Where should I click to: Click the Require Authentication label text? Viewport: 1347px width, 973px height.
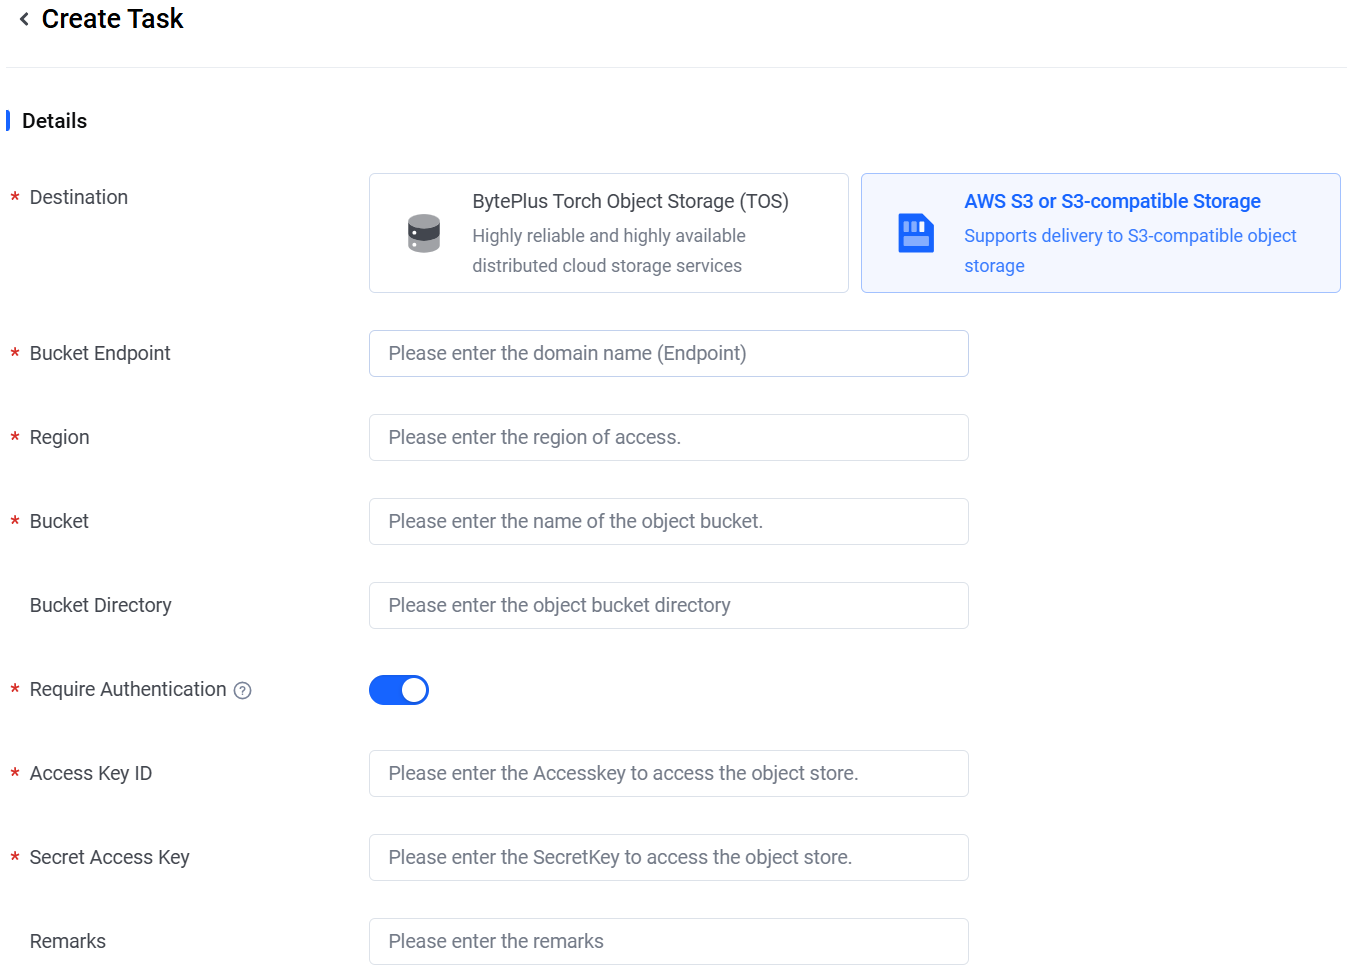(x=128, y=689)
